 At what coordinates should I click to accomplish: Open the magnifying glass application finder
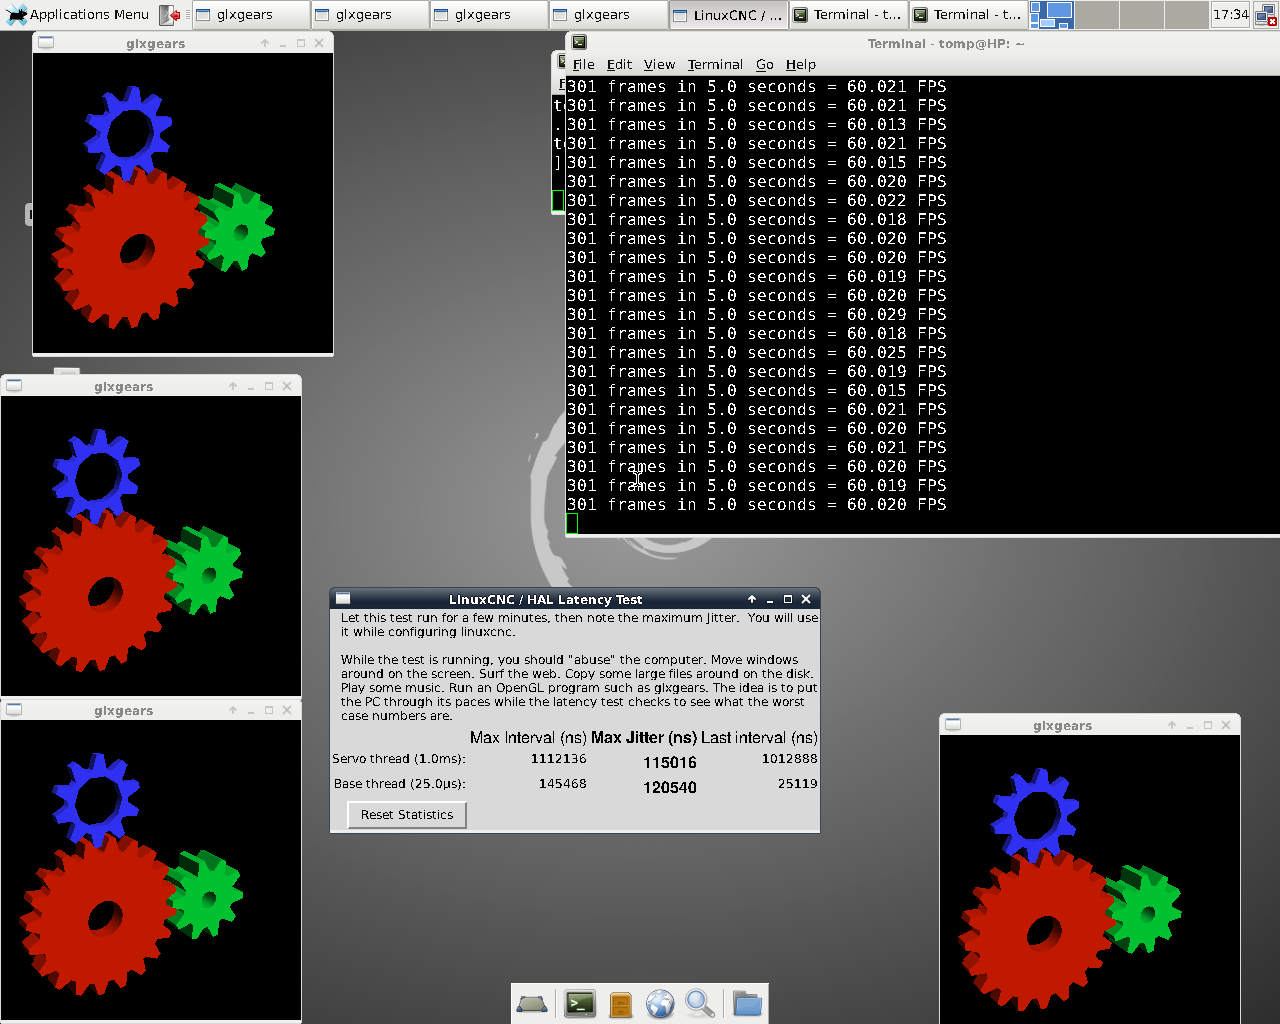coord(700,1003)
